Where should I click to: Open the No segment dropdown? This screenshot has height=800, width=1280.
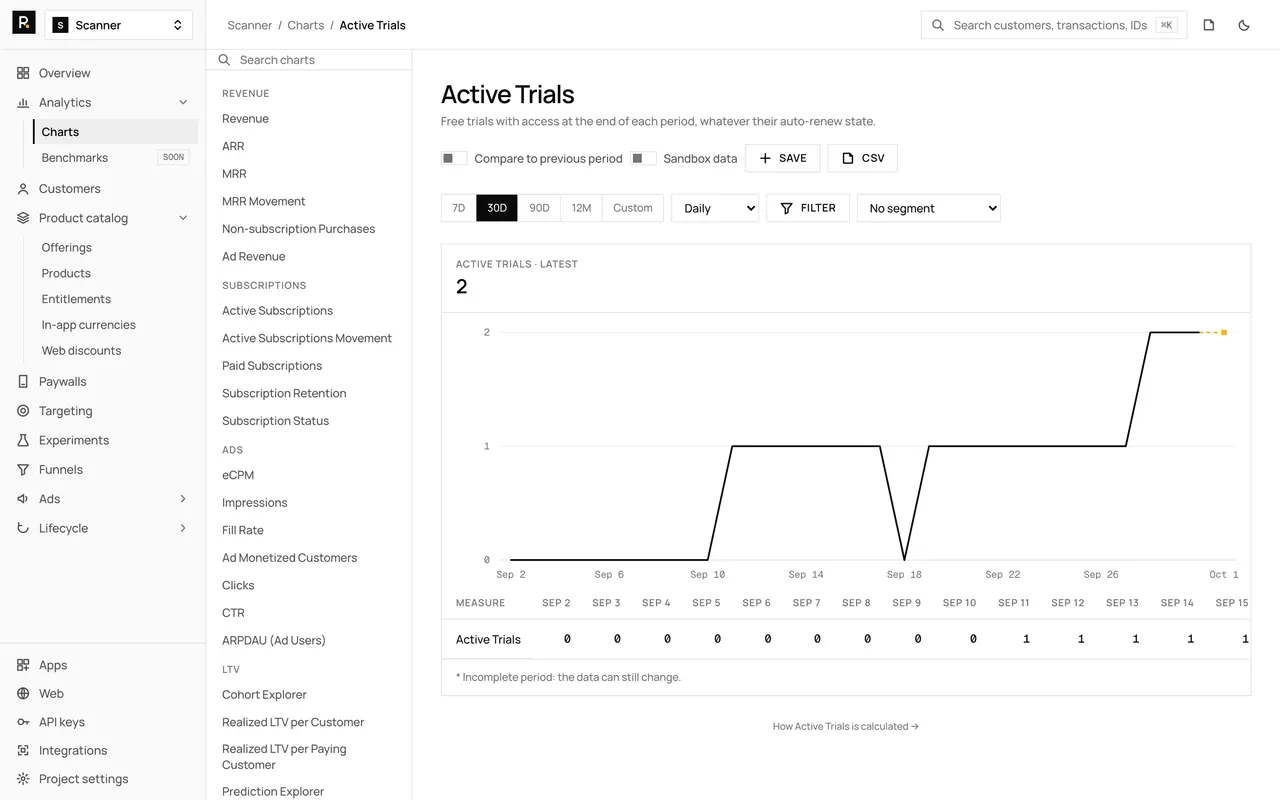[929, 208]
